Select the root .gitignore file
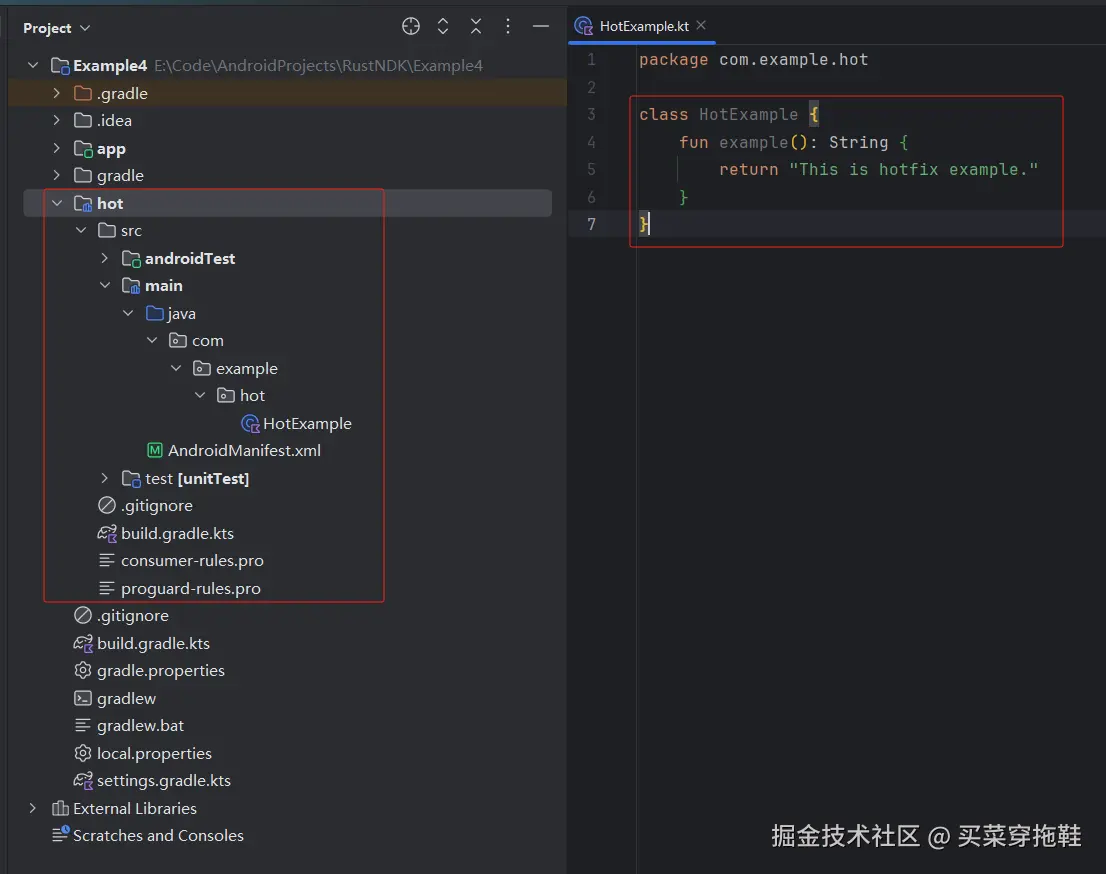Screen dimensions: 1106x874 tap(133, 615)
